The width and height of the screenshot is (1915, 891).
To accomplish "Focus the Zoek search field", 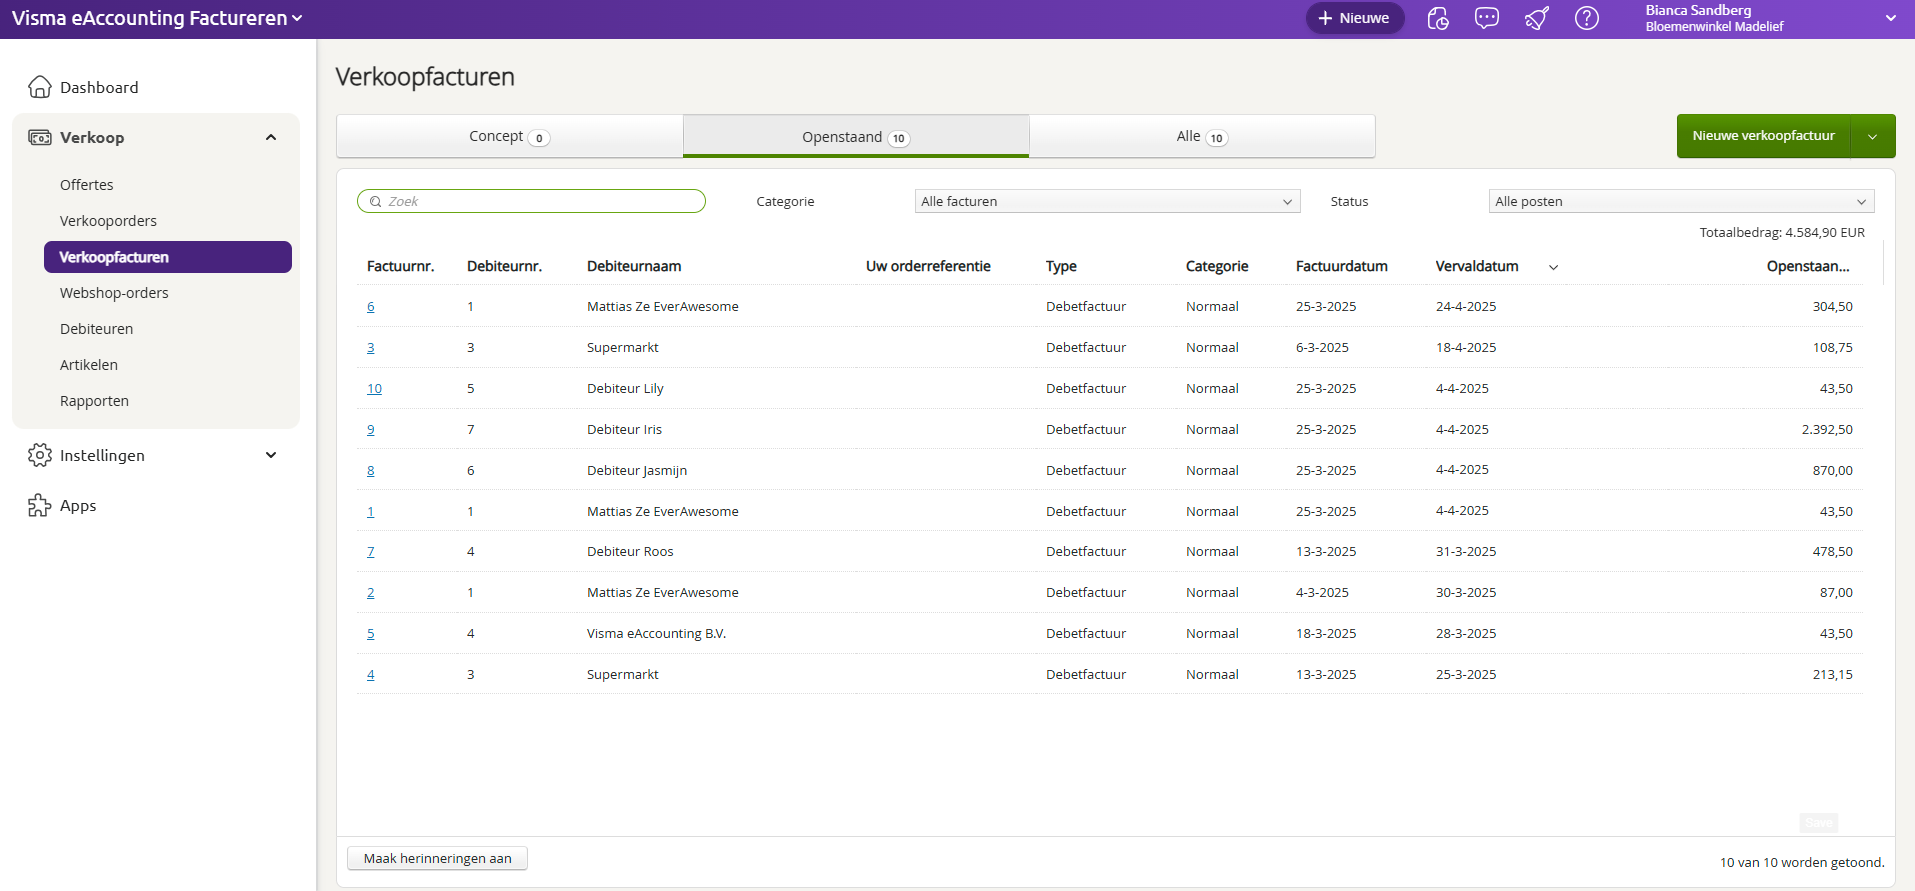I will [x=531, y=201].
